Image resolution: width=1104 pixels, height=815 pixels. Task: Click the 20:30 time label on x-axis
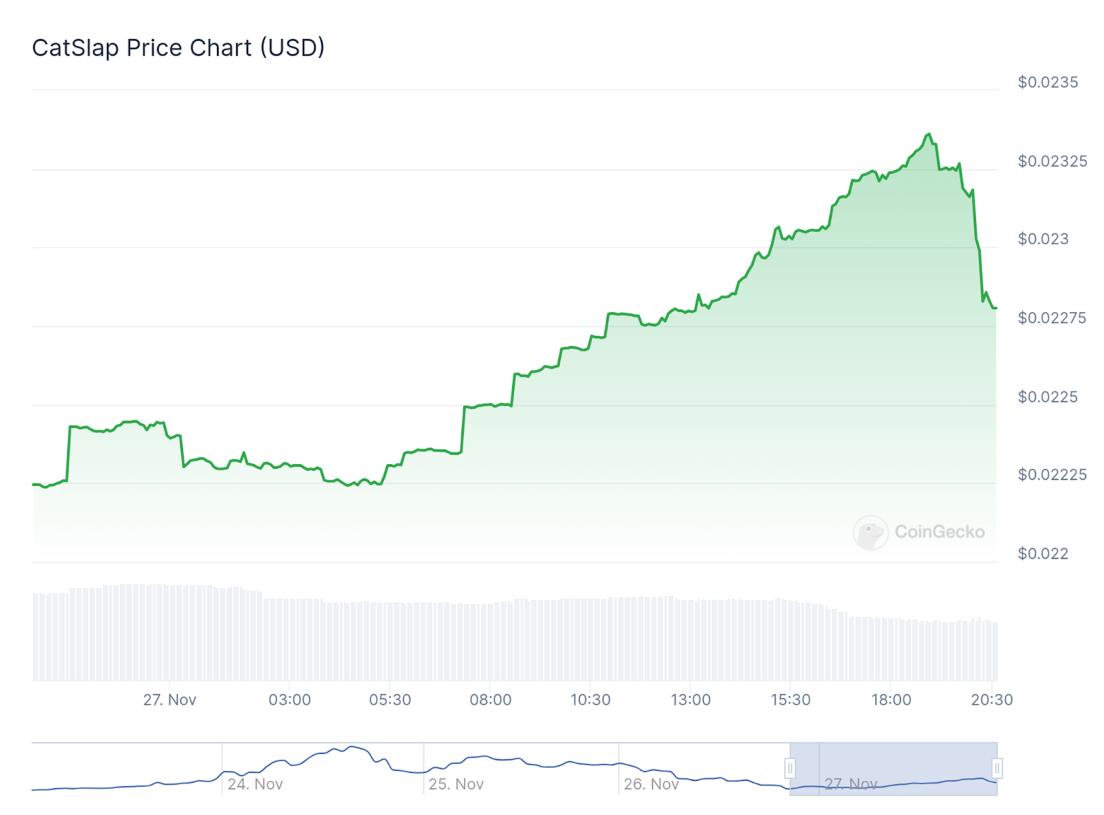click(991, 700)
